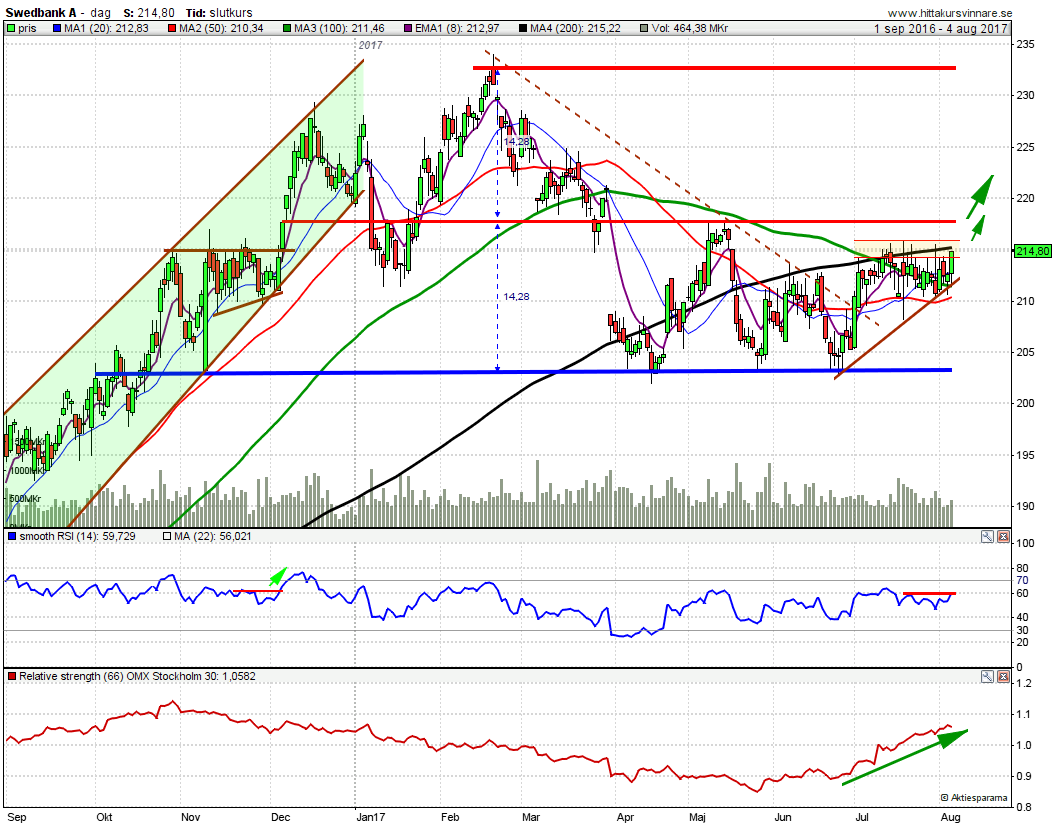Screen dimensions: 1055x830
Task: Click the red Relative strength legend swatch
Action: pos(11,677)
